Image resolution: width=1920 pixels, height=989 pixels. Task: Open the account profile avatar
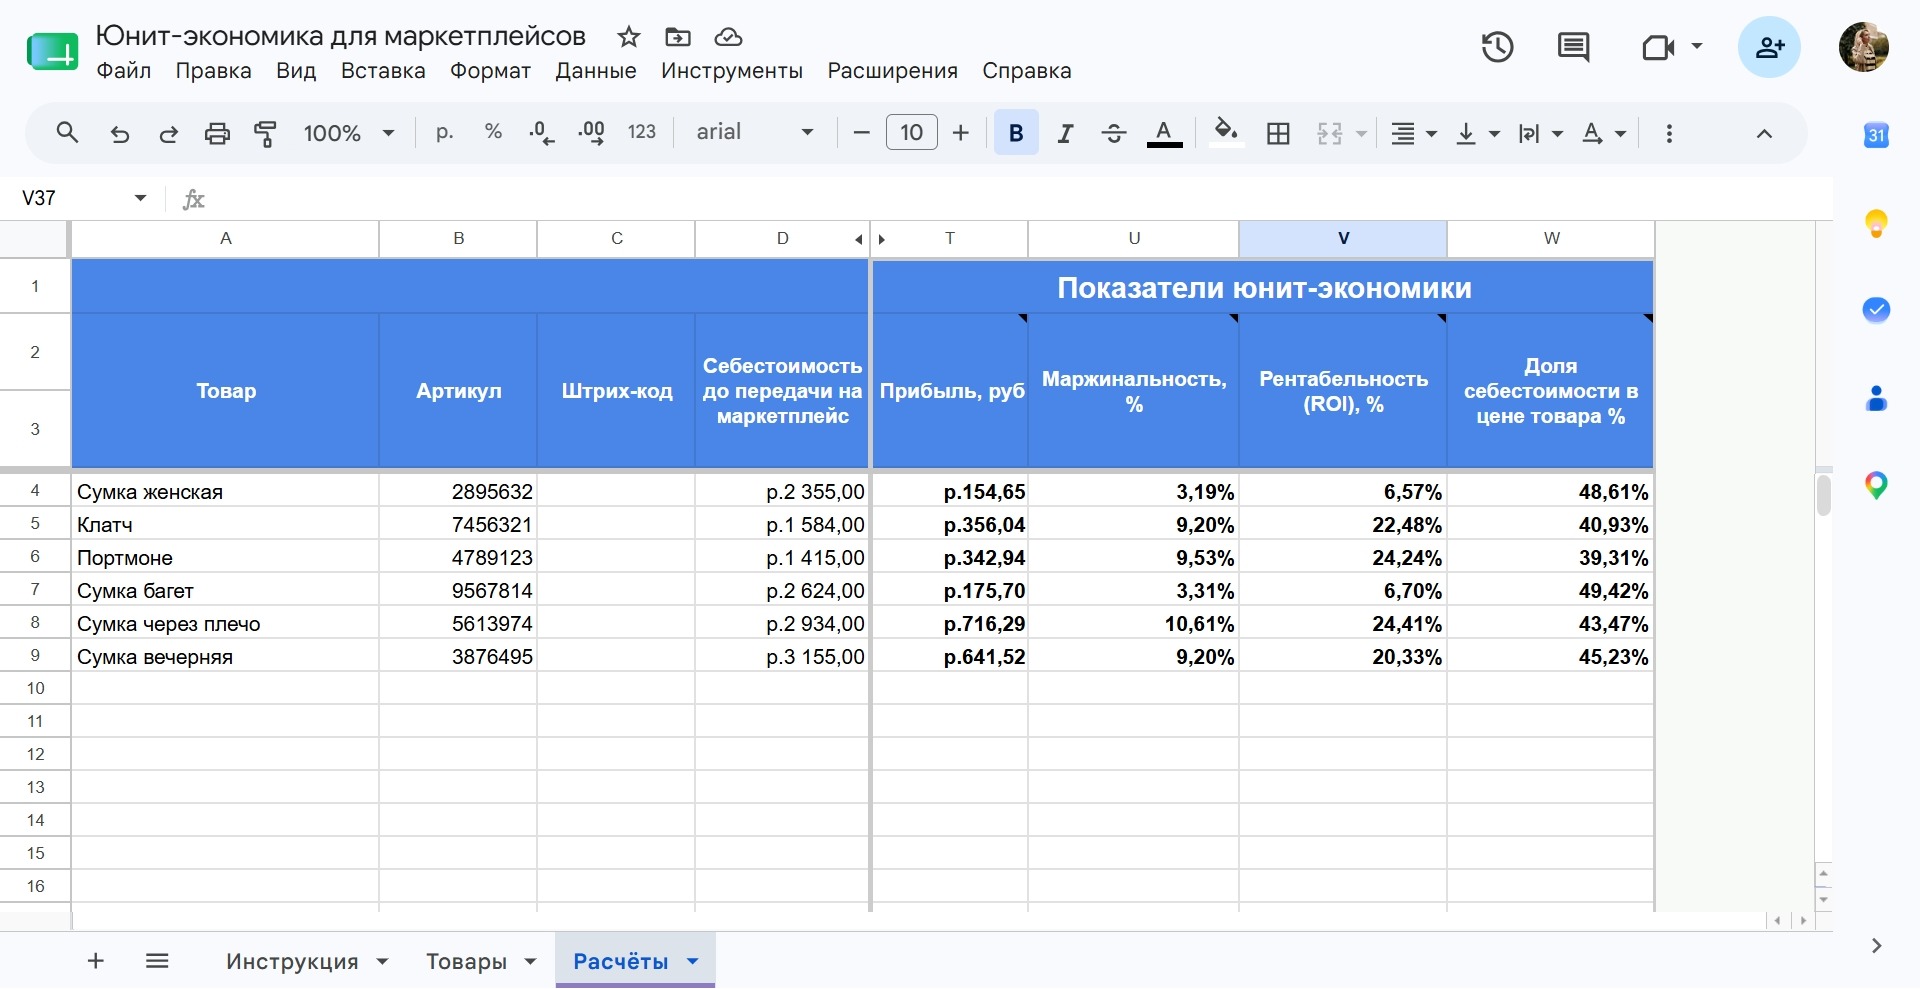tap(1864, 47)
